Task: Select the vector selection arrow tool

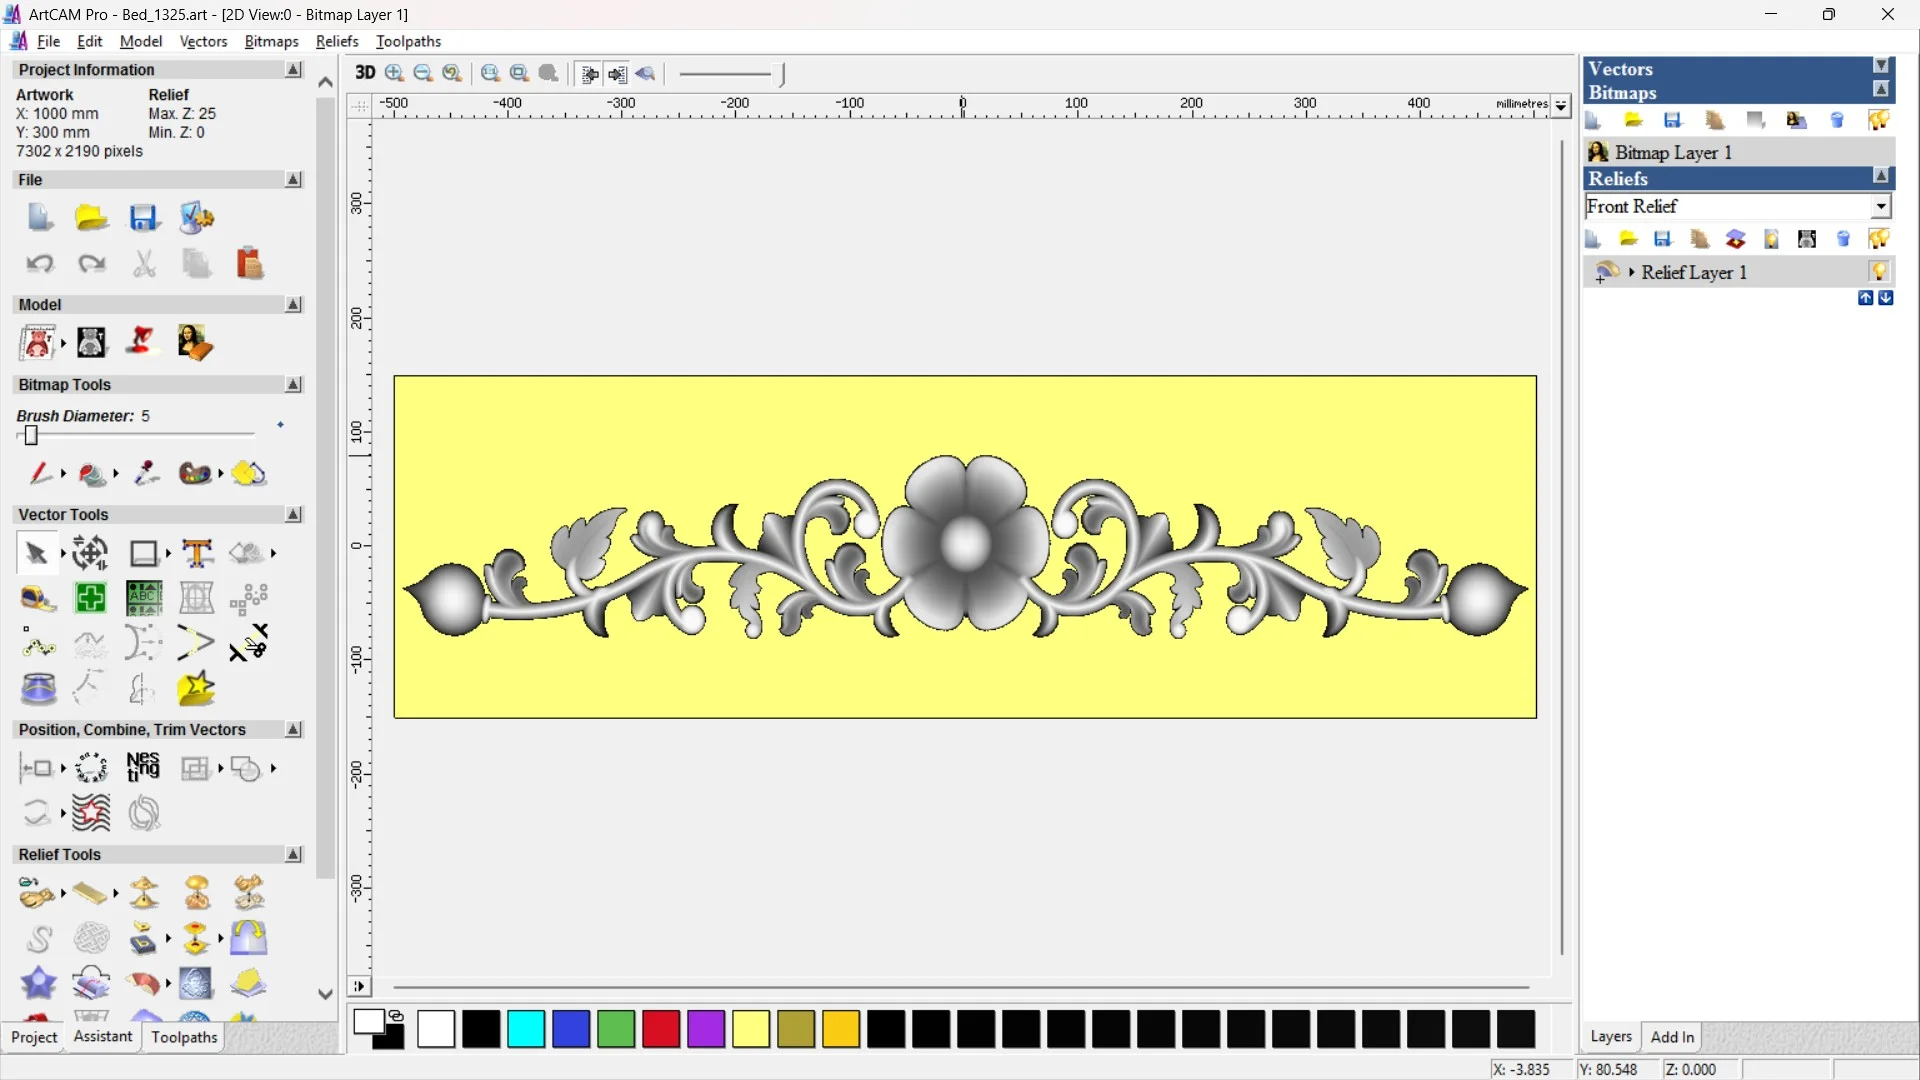Action: pyautogui.click(x=37, y=553)
